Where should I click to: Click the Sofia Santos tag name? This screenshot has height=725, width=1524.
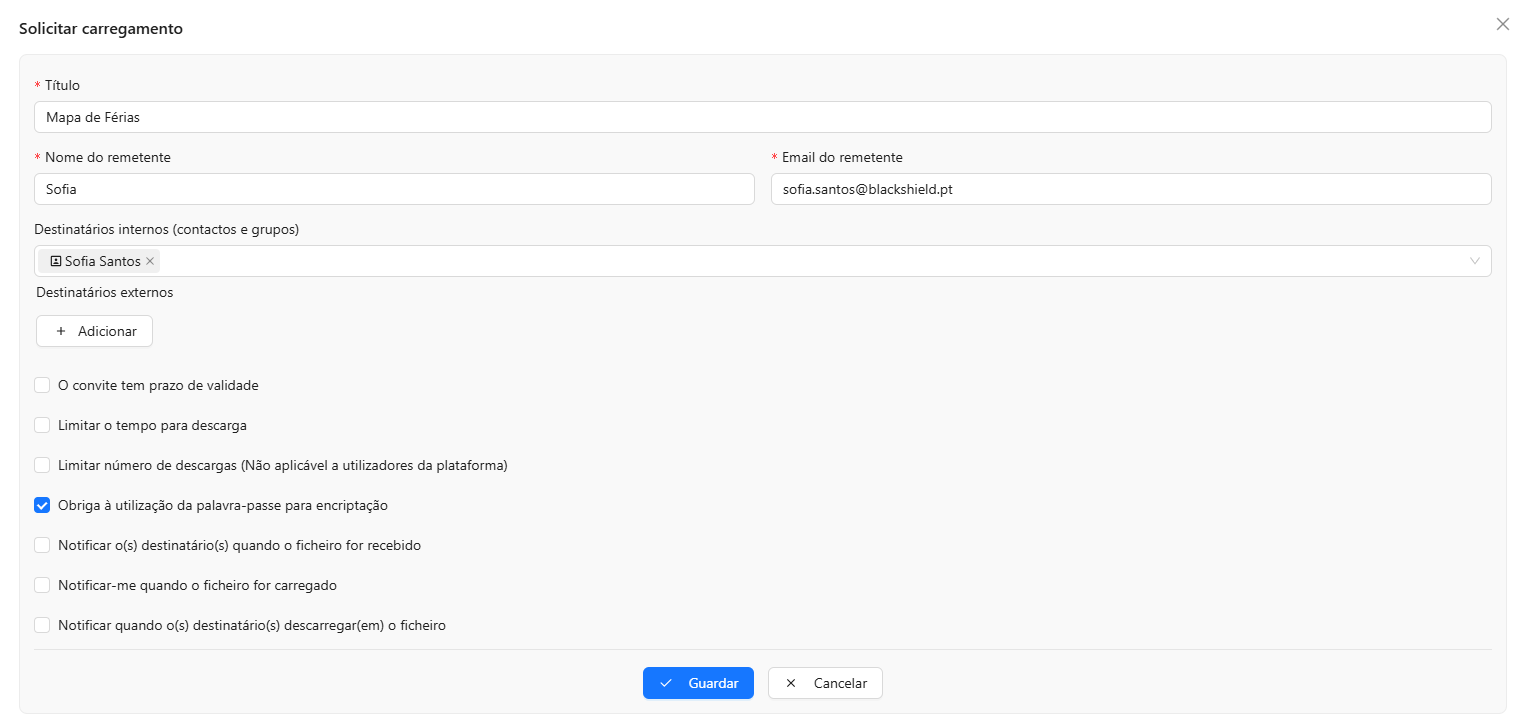(x=103, y=261)
